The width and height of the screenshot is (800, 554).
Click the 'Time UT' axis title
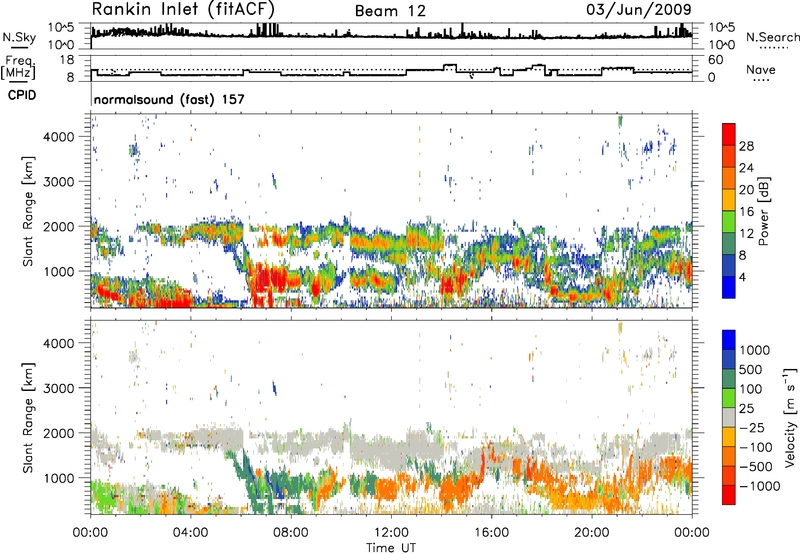(x=391, y=548)
